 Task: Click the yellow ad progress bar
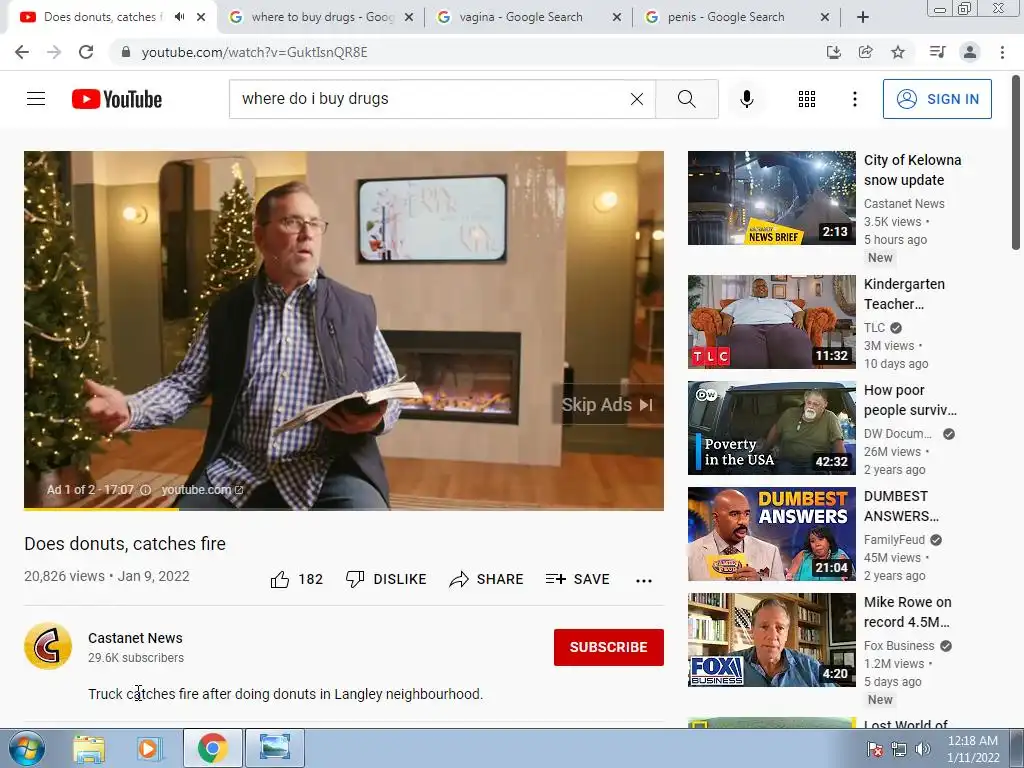coord(101,508)
